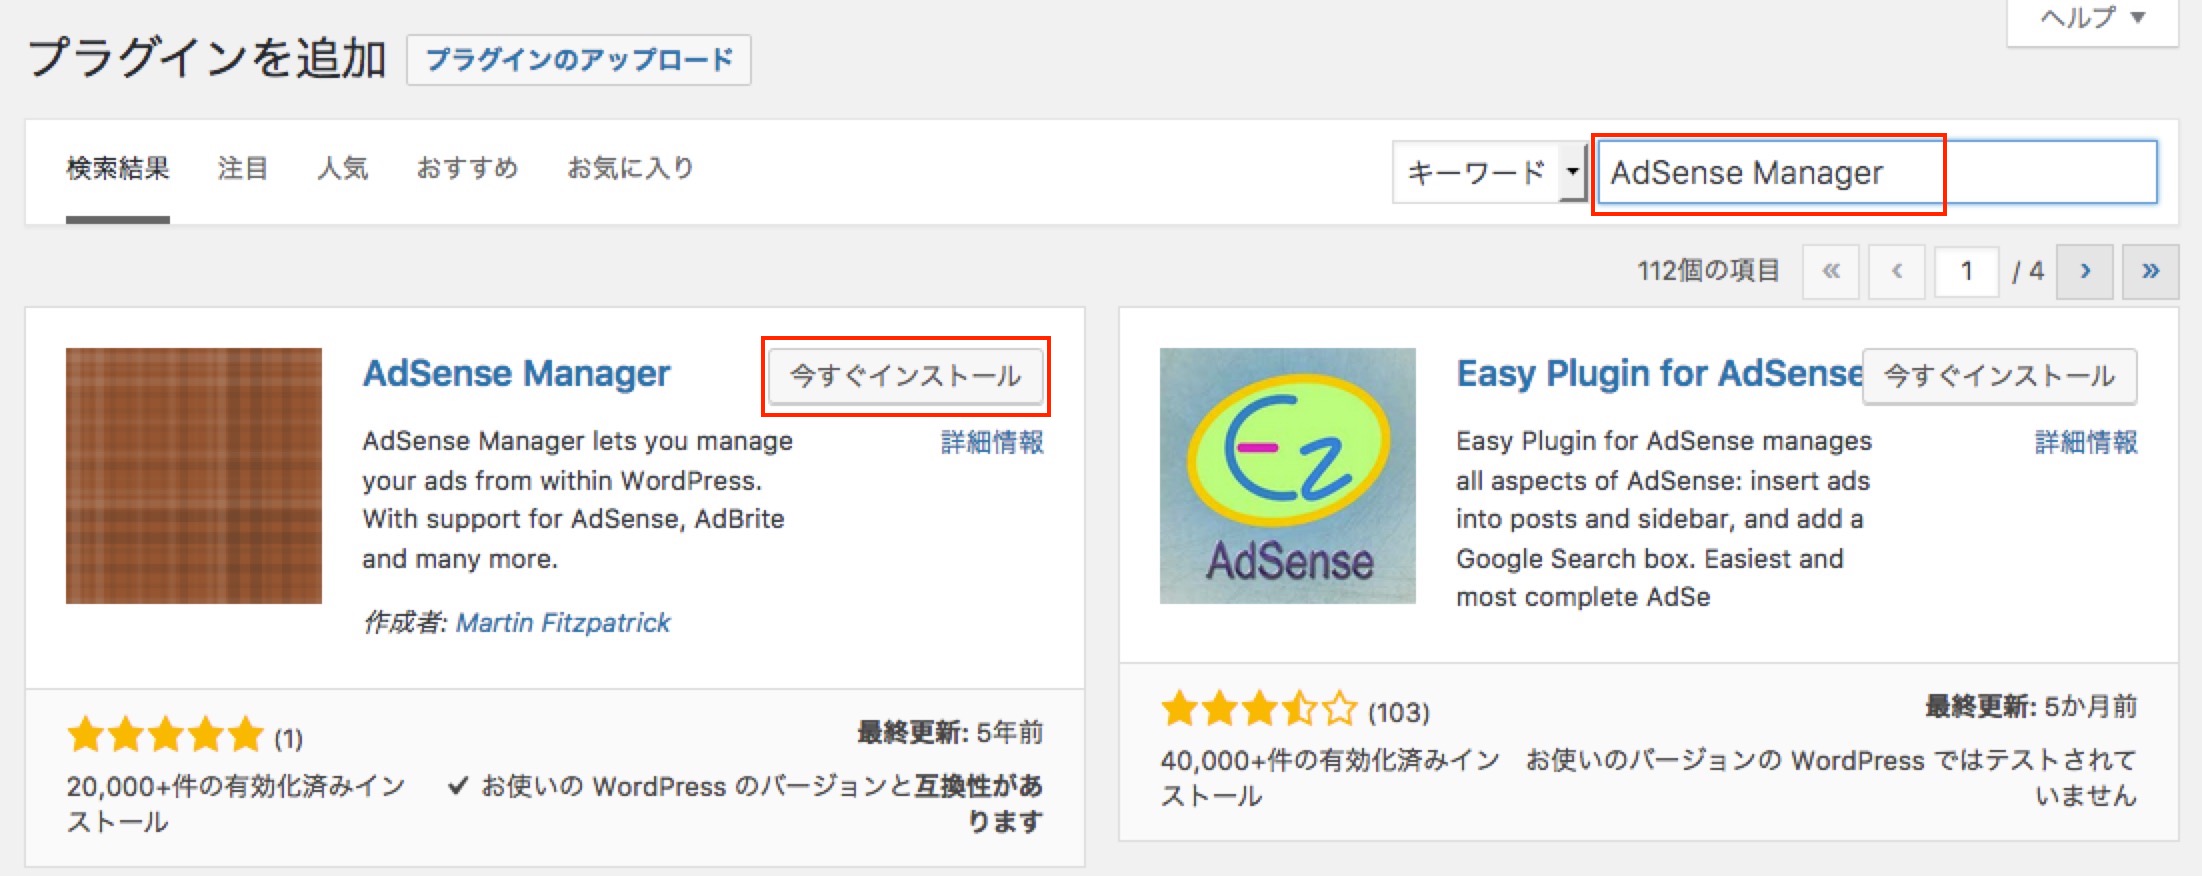
Task: Click Easy Plugin for AdSense star rating
Action: 1258,710
